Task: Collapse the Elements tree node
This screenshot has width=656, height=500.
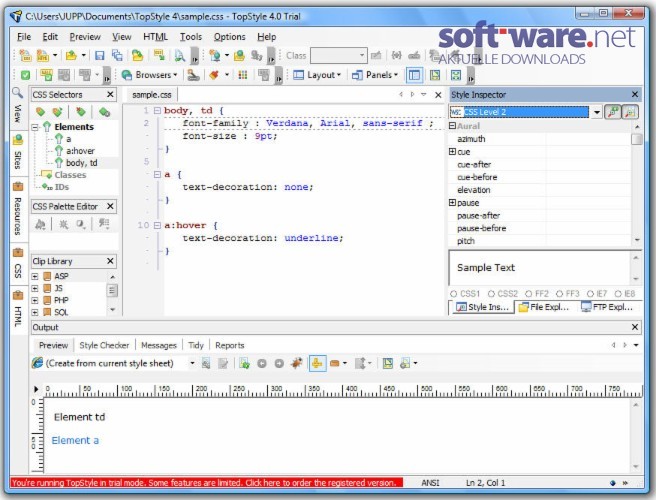Action: point(35,127)
